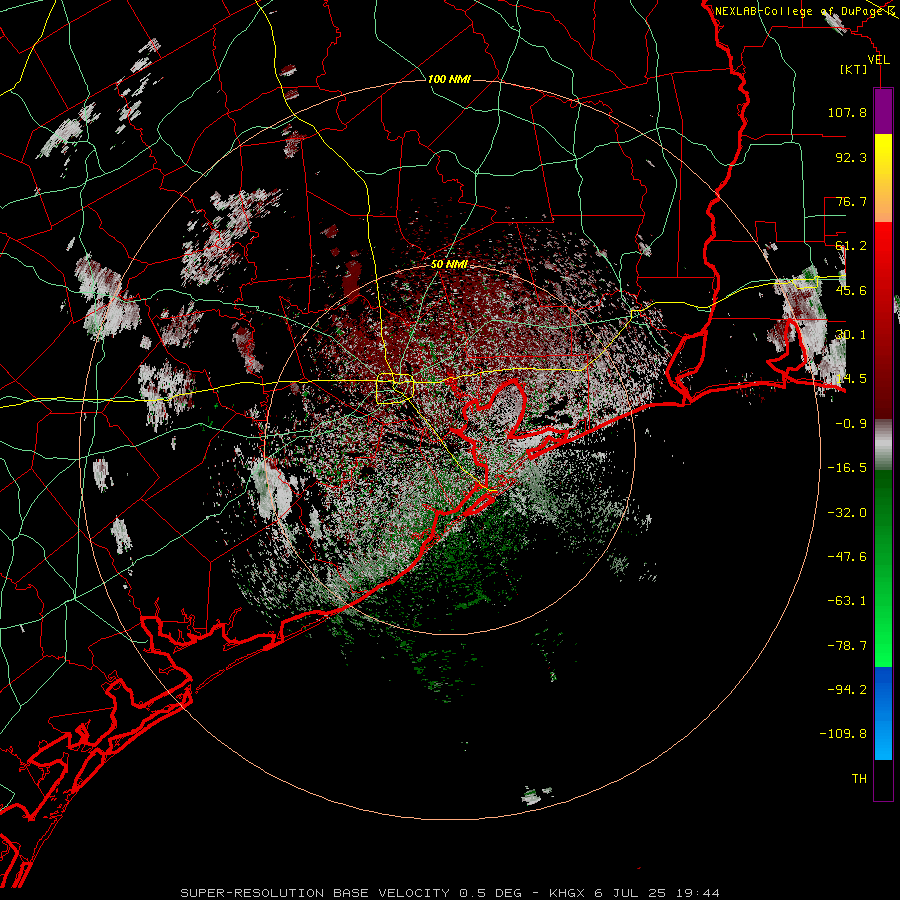The height and width of the screenshot is (900, 900).
Task: Select the 92.3 velocity scale value
Action: (851, 157)
